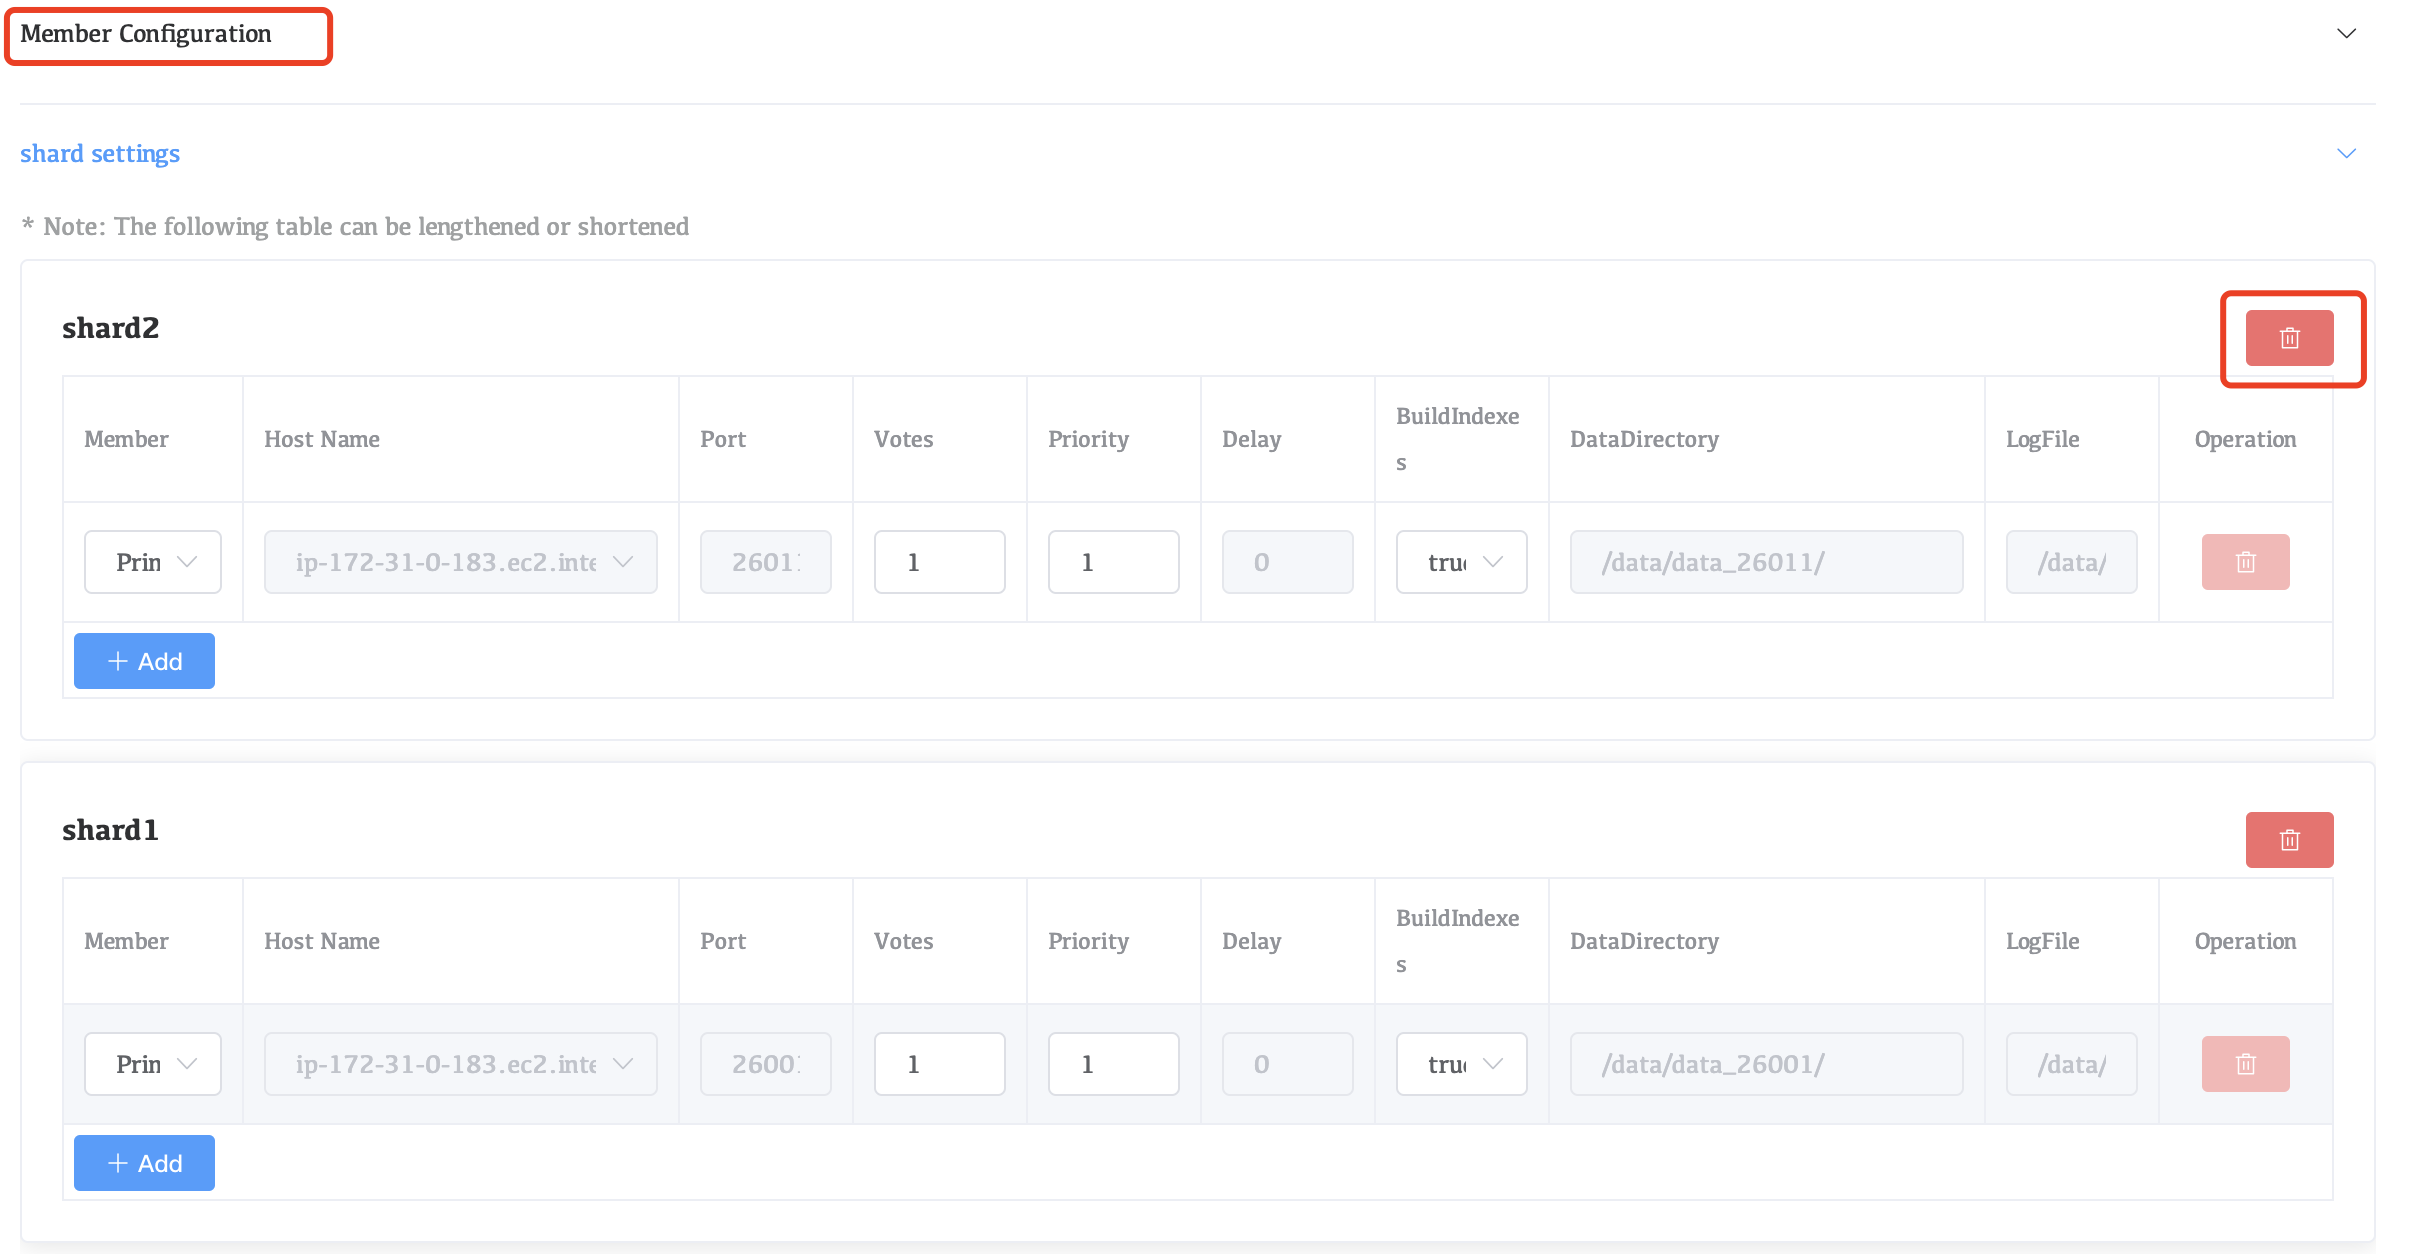Focus shard2 Votes input field
The image size is (2416, 1254).
point(939,562)
